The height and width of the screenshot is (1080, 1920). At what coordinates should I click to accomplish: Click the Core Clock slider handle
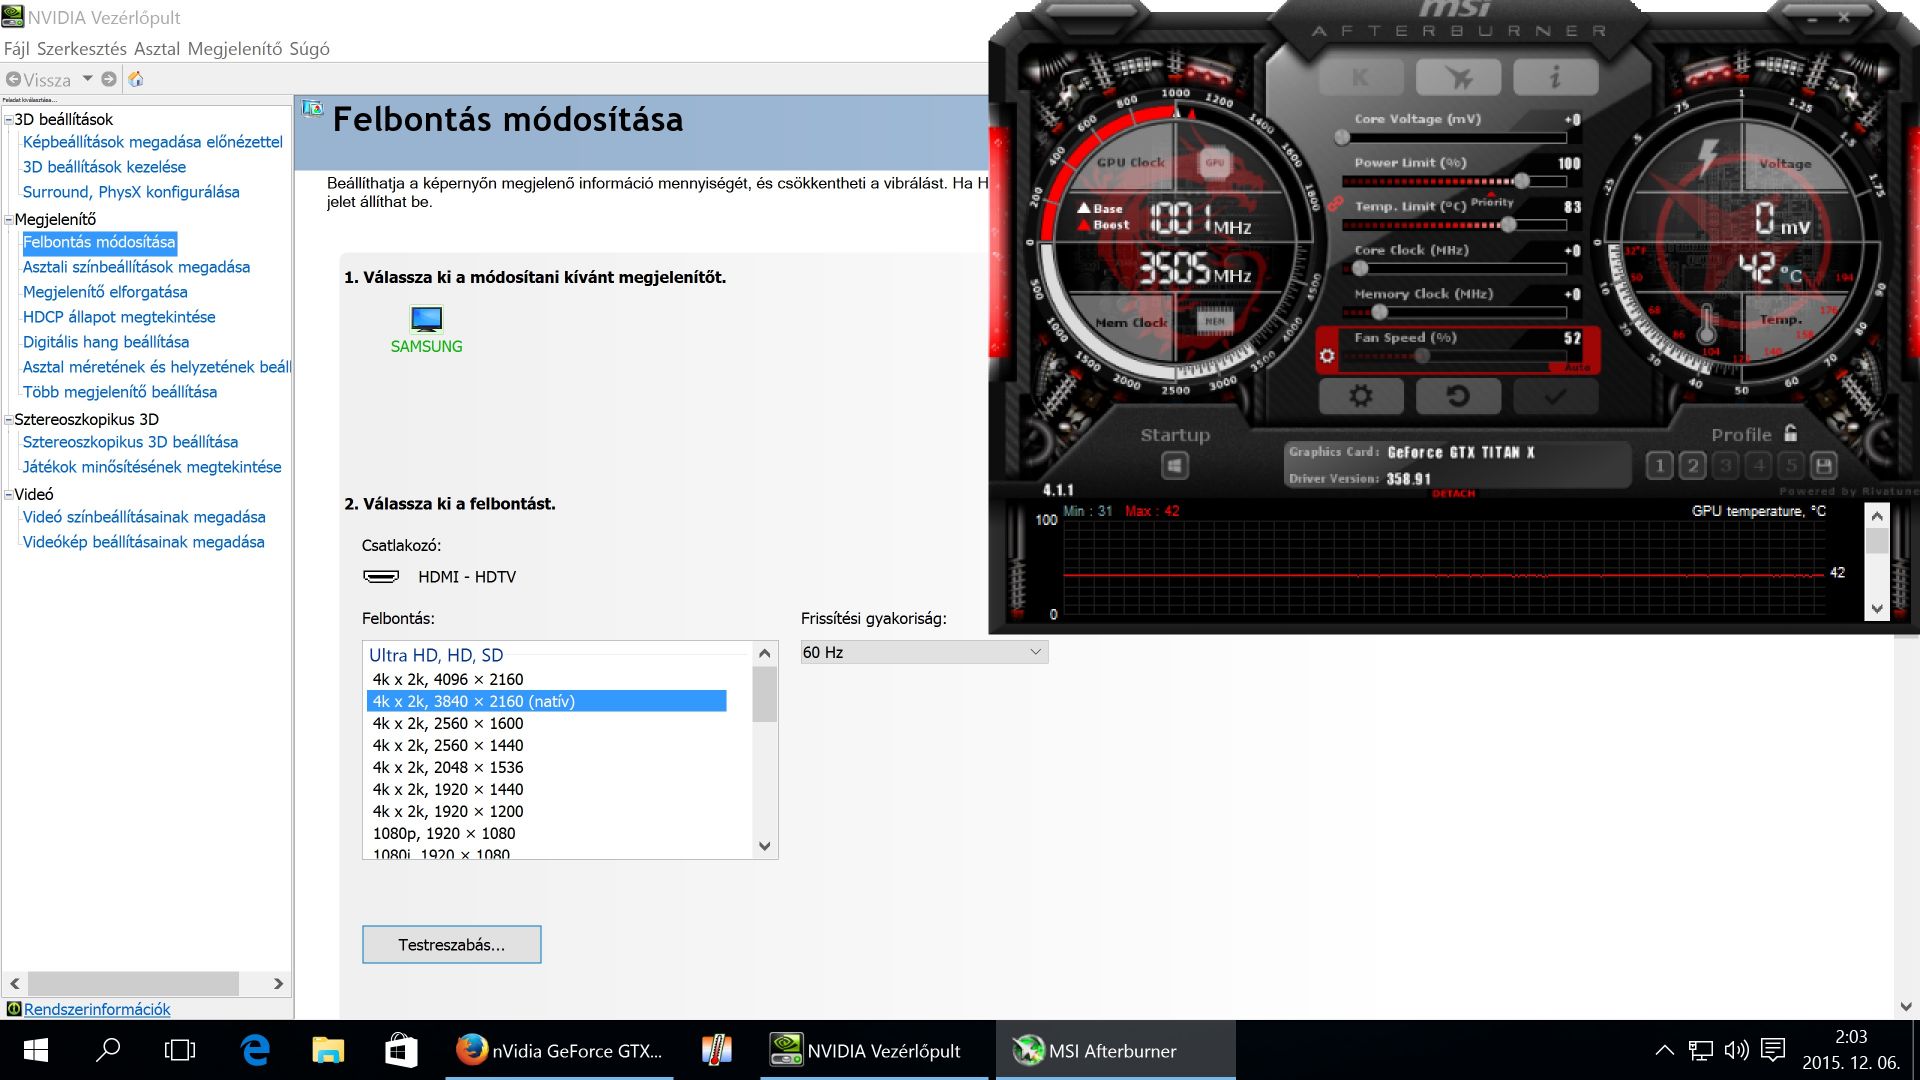pos(1360,268)
